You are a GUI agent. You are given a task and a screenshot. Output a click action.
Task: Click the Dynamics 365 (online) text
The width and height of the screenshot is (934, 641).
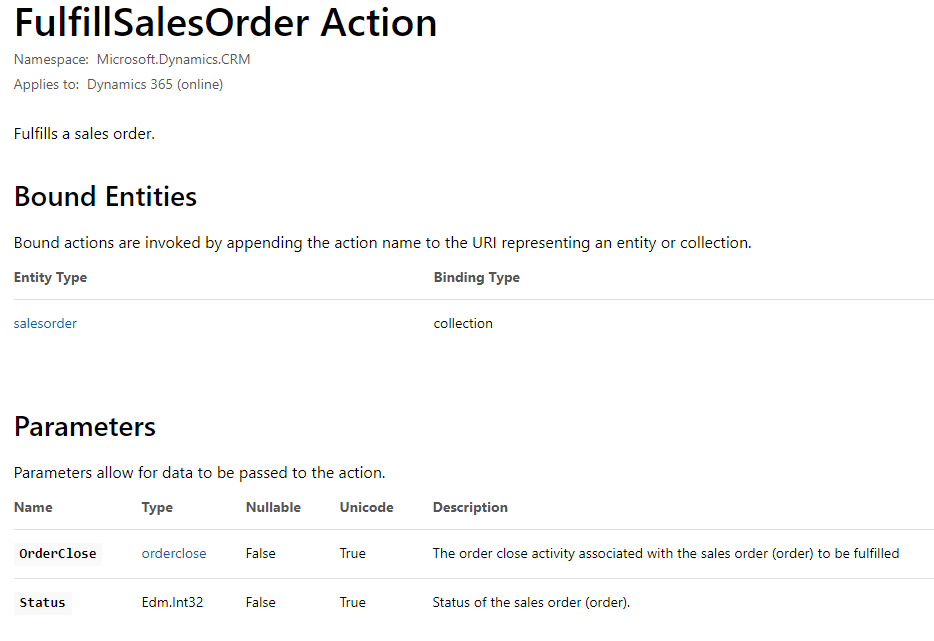(155, 85)
